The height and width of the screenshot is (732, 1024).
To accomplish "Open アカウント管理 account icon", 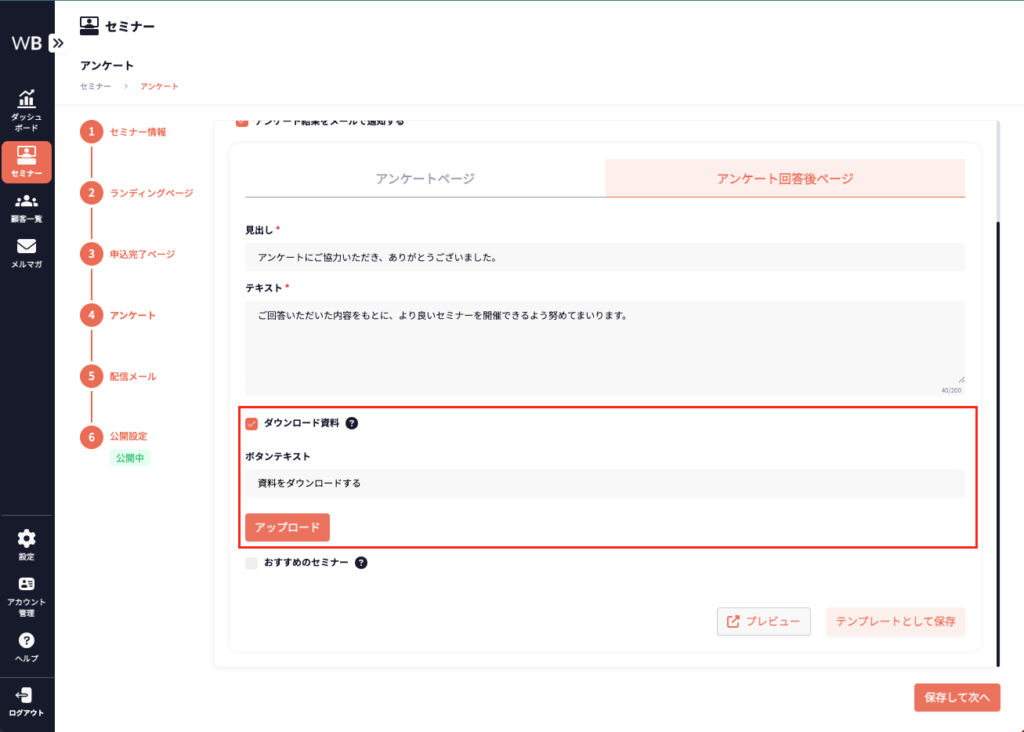I will point(27,584).
